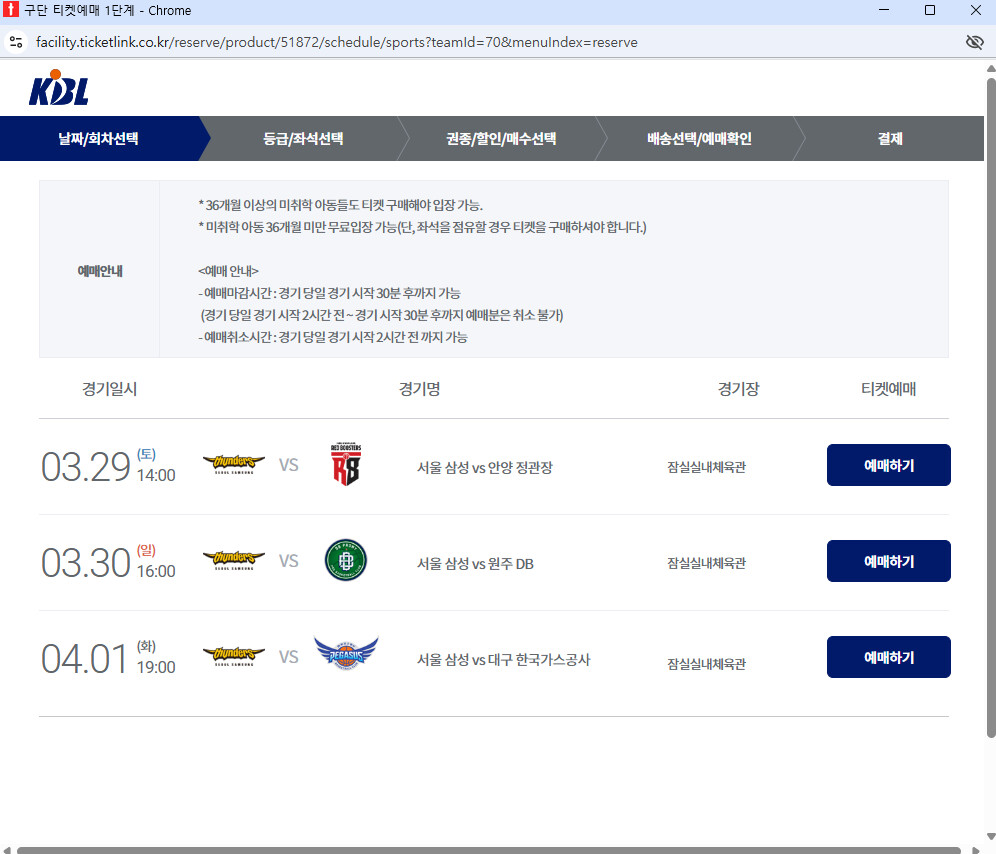This screenshot has width=996, height=854.
Task: Open the 권종/할인/매수선택 step
Action: point(500,139)
